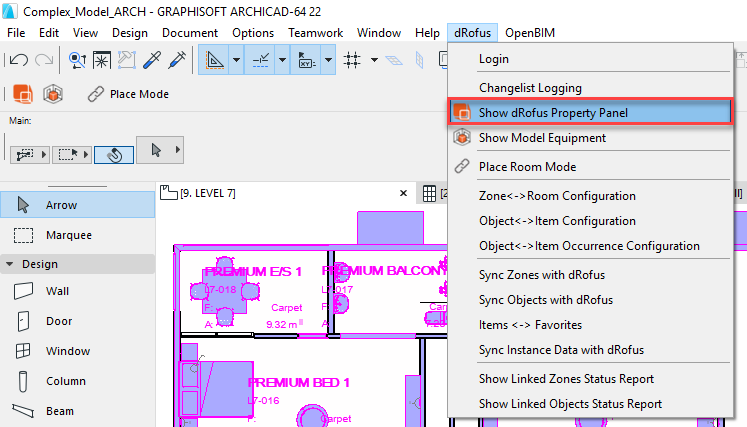The image size is (747, 427).
Task: Click the Trace reference window icon
Action: pos(102,60)
